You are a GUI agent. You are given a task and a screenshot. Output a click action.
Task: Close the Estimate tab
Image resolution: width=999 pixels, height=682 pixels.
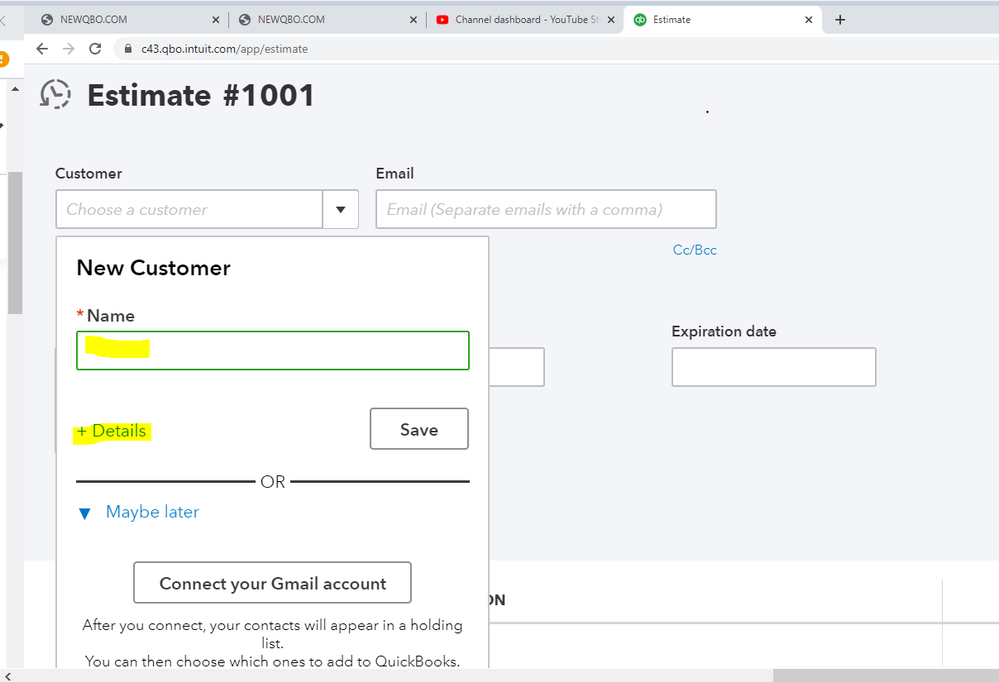[x=809, y=20]
